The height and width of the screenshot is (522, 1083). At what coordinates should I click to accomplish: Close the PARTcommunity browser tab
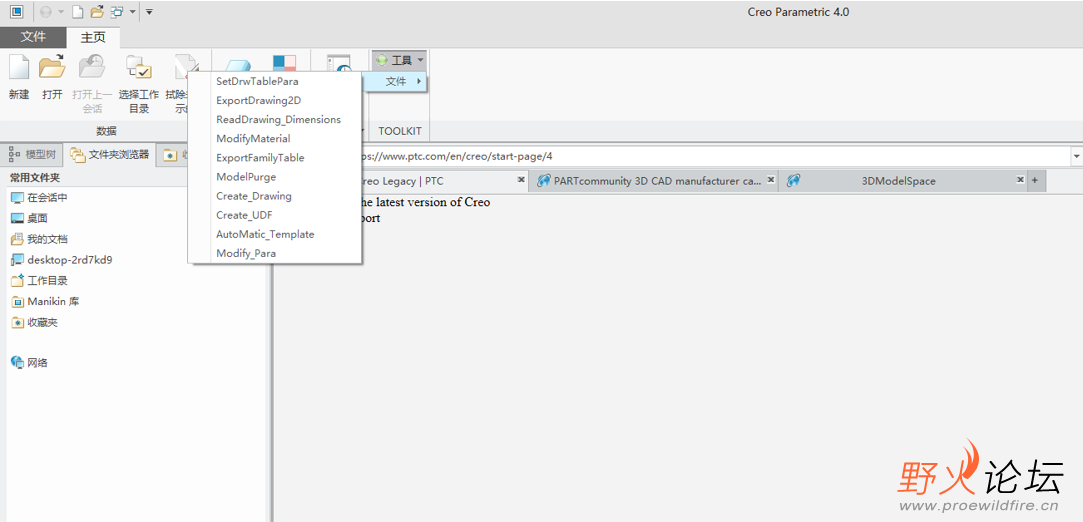point(771,180)
